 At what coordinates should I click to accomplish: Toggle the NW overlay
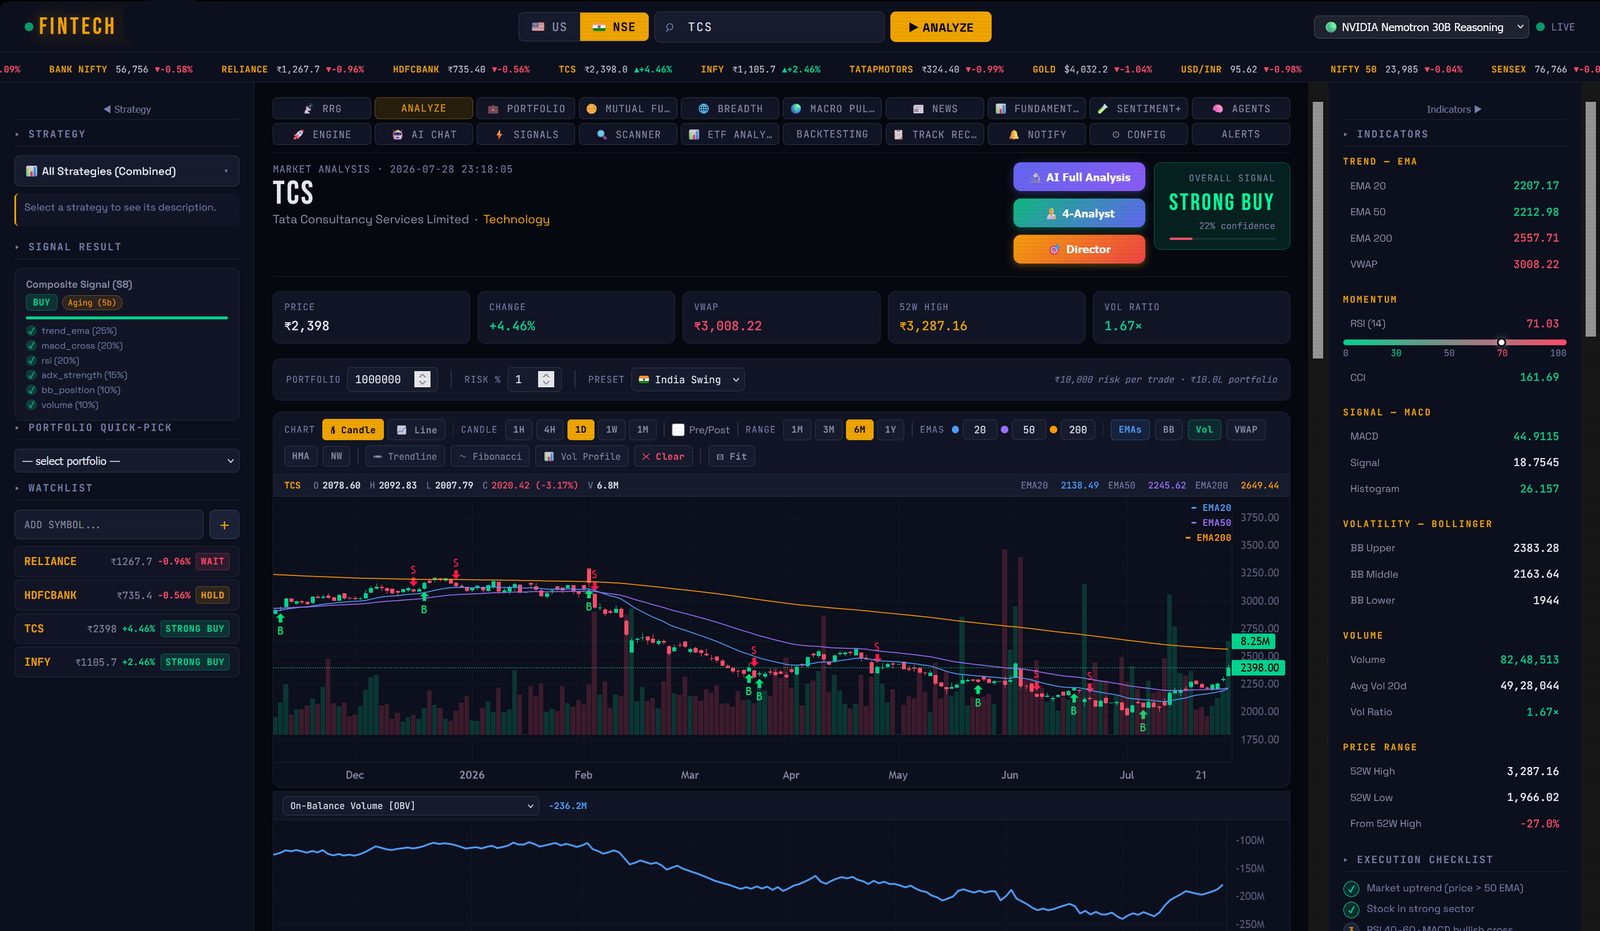[x=336, y=456]
